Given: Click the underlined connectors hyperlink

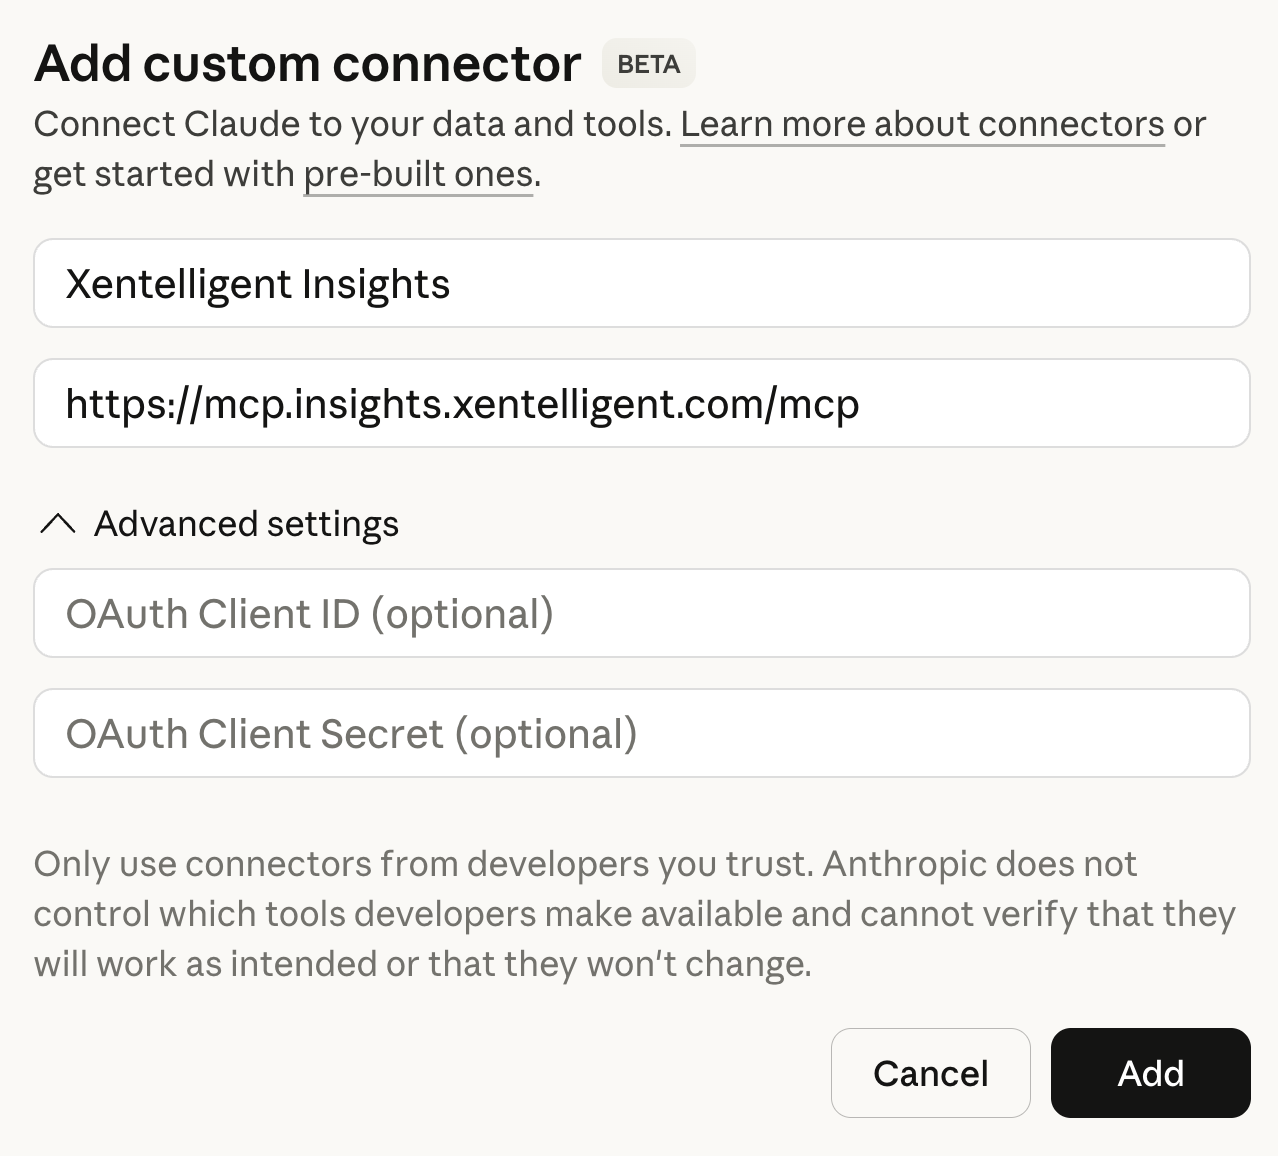Looking at the screenshot, I should tap(921, 123).
